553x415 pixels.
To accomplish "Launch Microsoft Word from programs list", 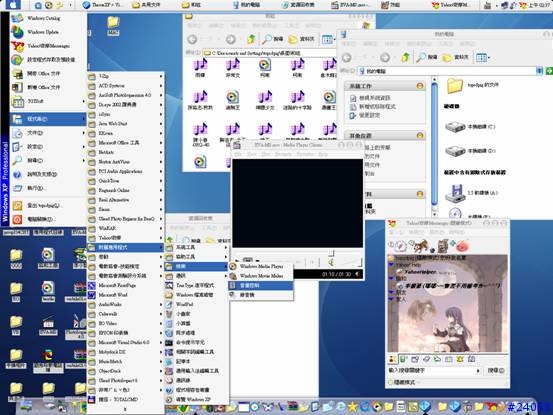I will [x=125, y=295].
